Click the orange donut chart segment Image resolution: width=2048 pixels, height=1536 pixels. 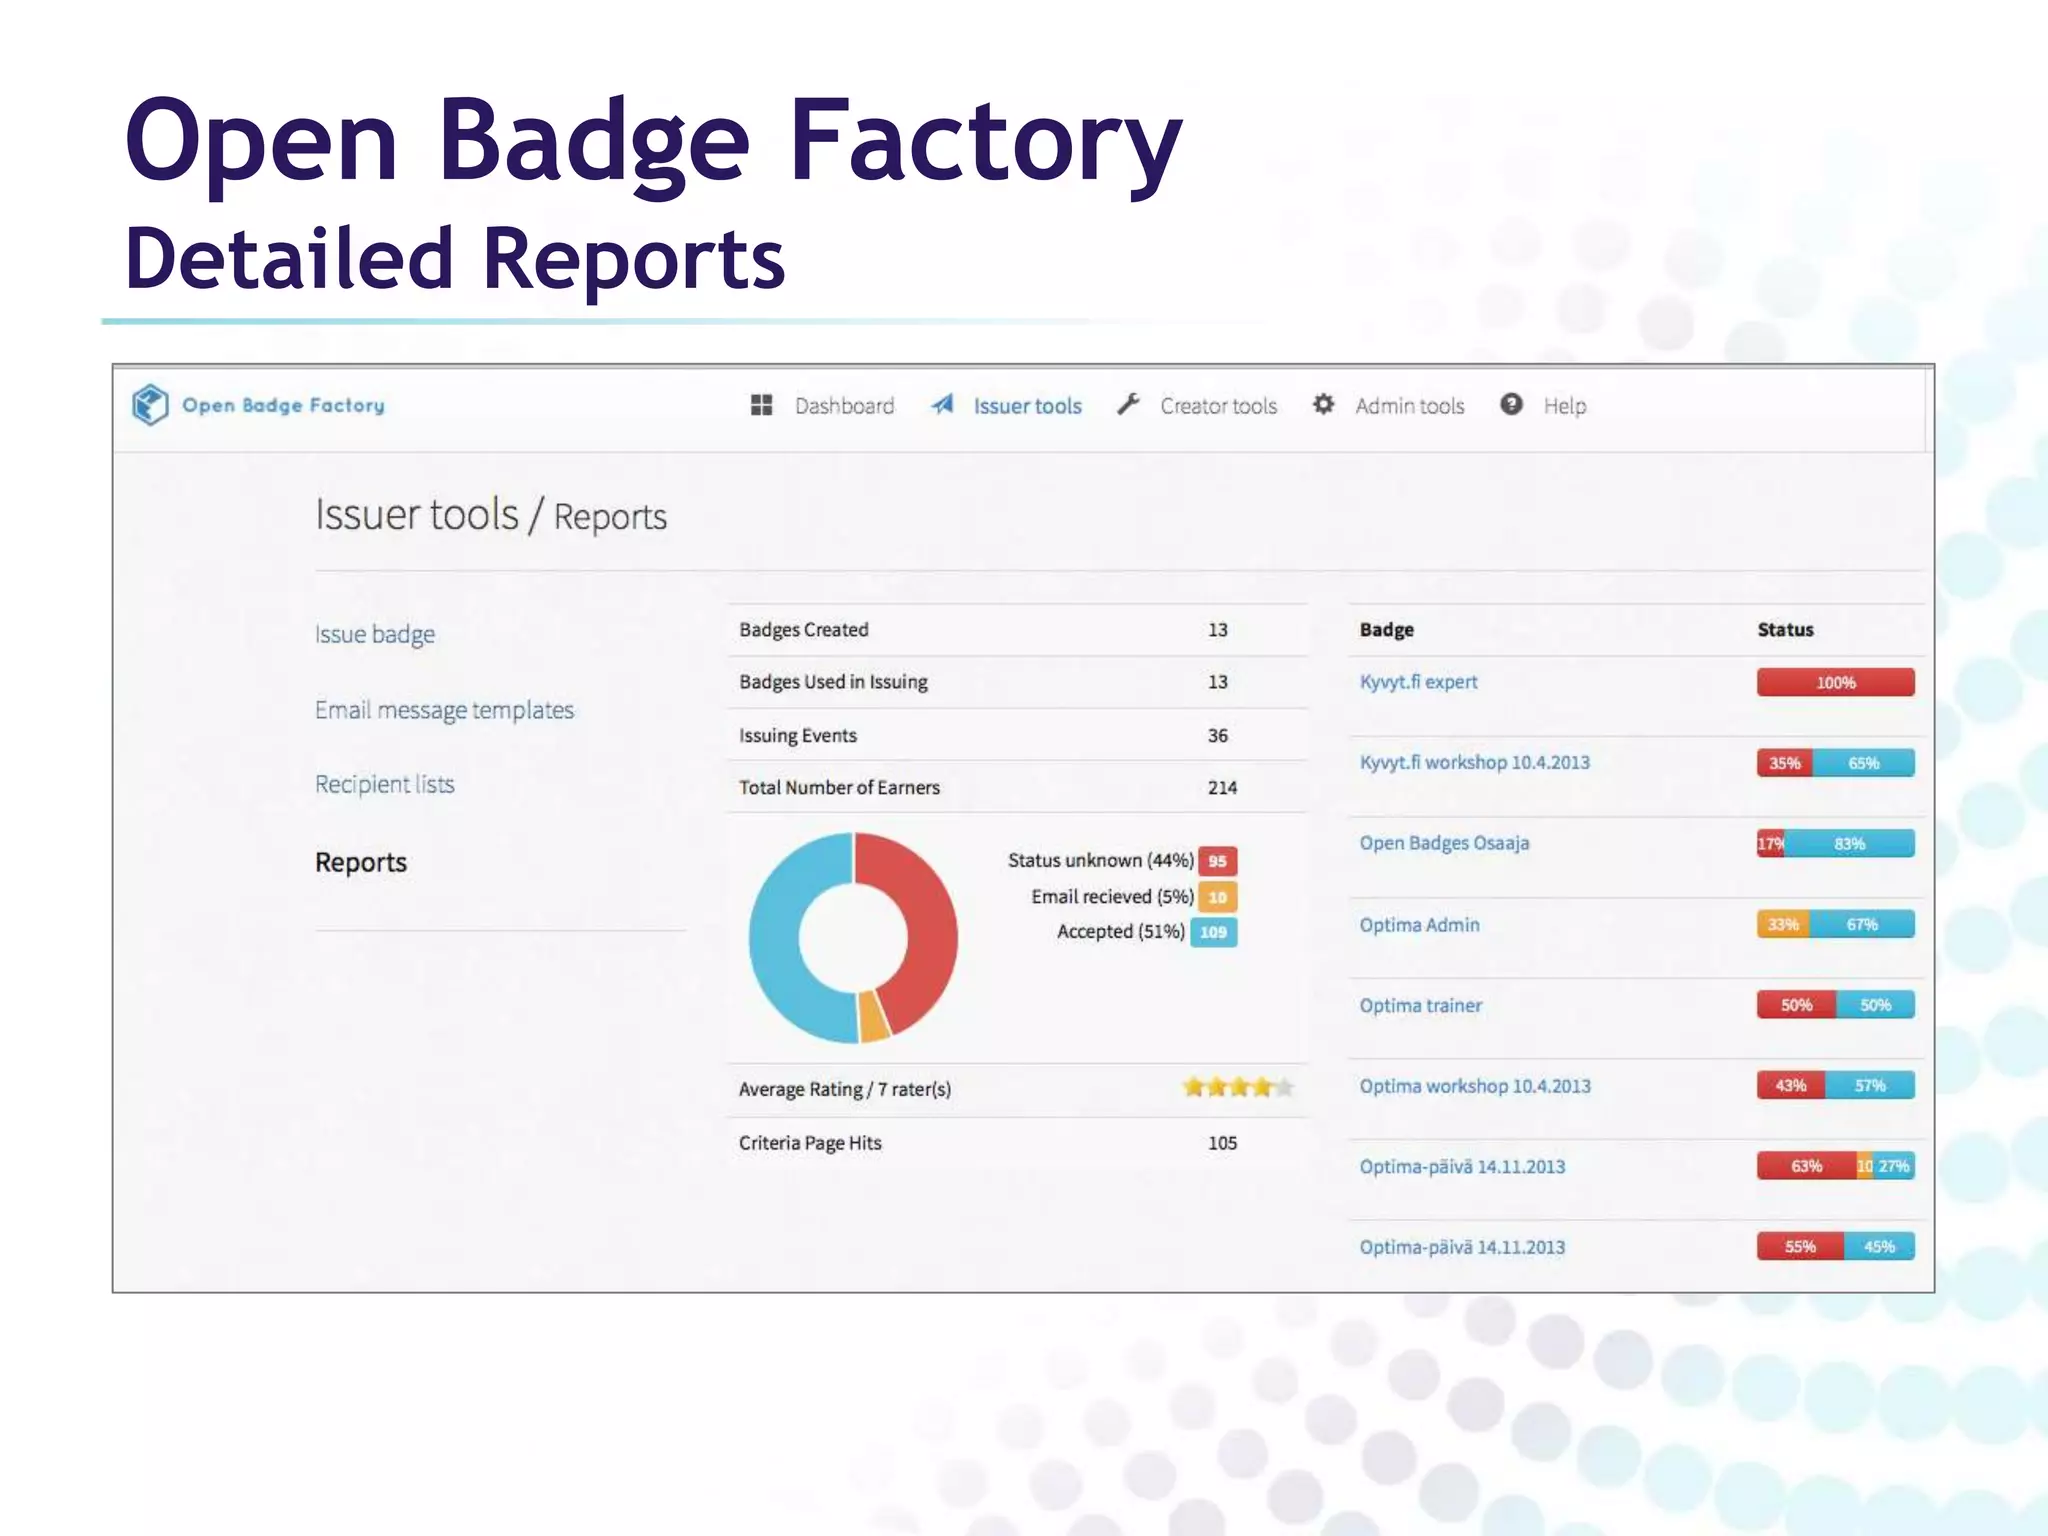click(873, 1017)
